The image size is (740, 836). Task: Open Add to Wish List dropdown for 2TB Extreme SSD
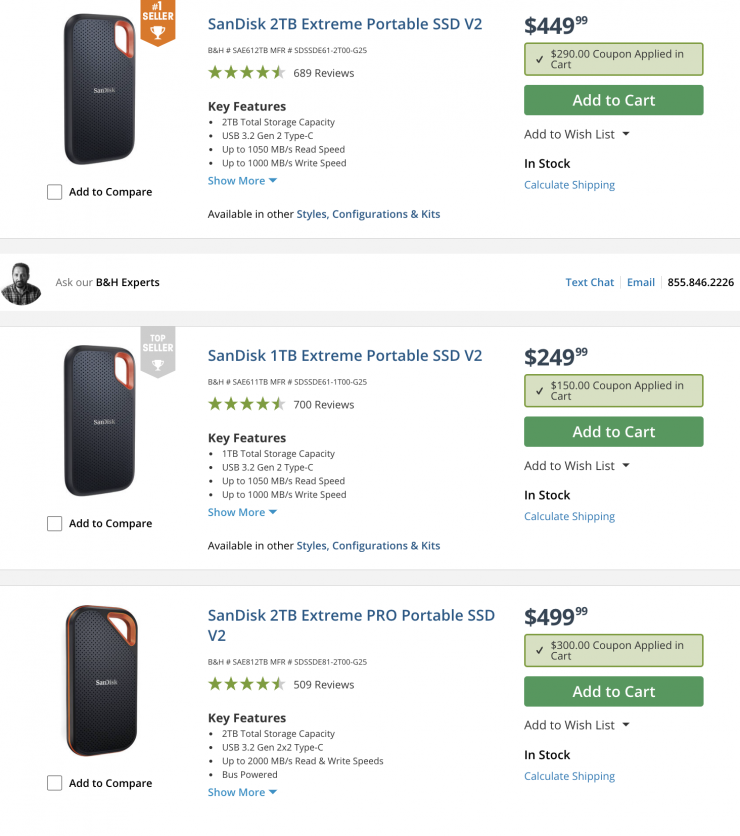[x=577, y=134]
